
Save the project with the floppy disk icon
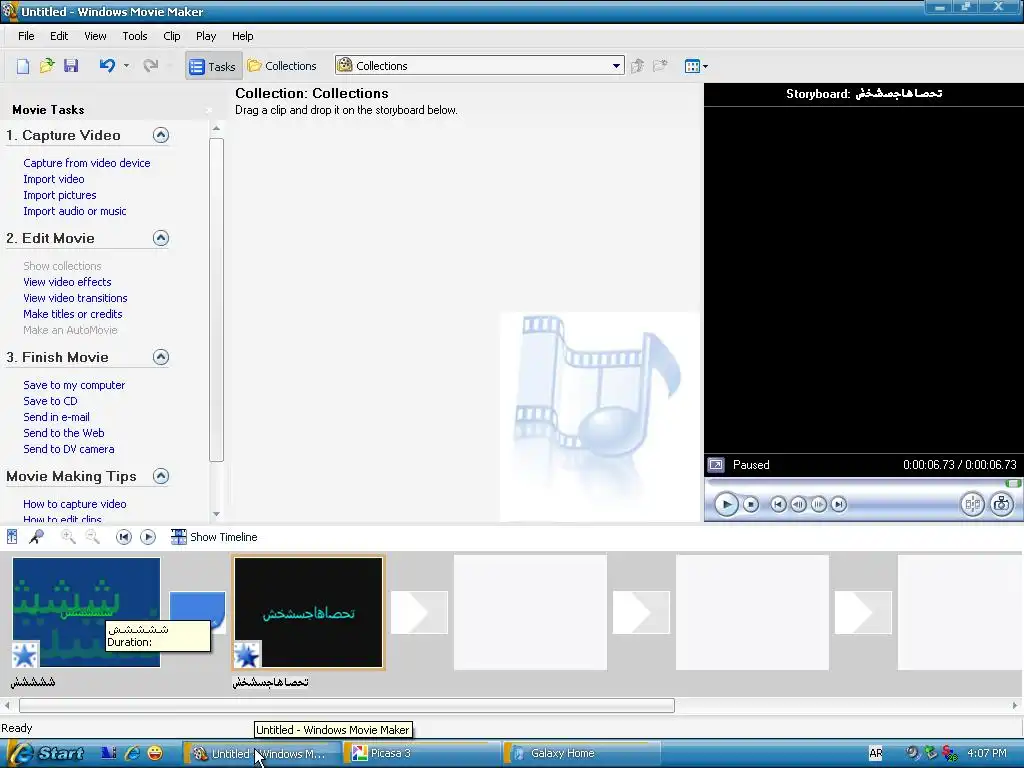pos(71,66)
